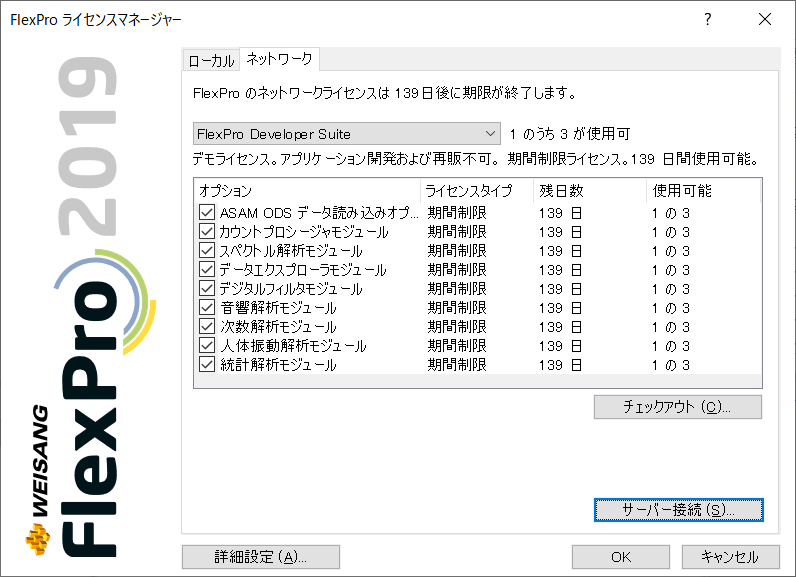The height and width of the screenshot is (577, 796).
Task: Click 1 の 3 in 人体振動解析モジュール row
Action: point(671,346)
